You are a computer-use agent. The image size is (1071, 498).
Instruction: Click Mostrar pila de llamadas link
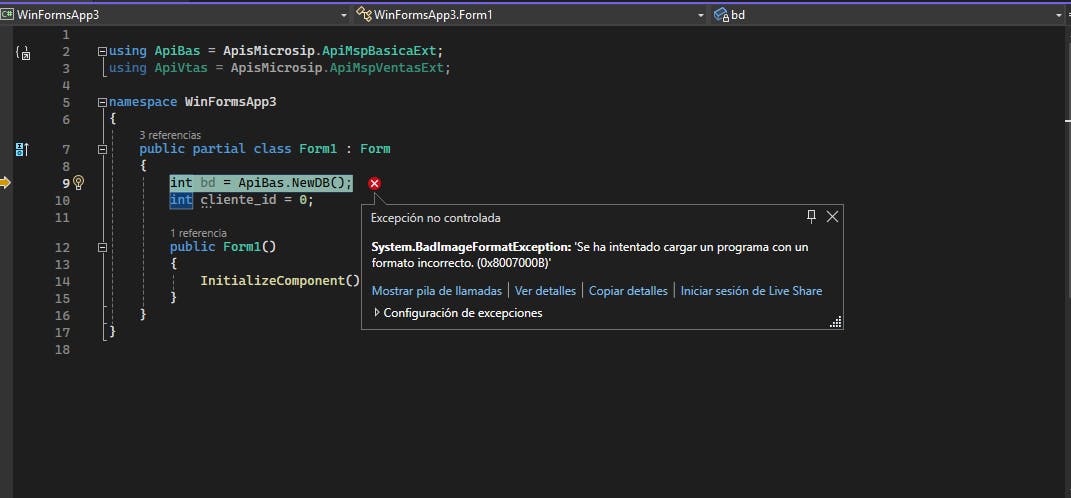point(436,291)
